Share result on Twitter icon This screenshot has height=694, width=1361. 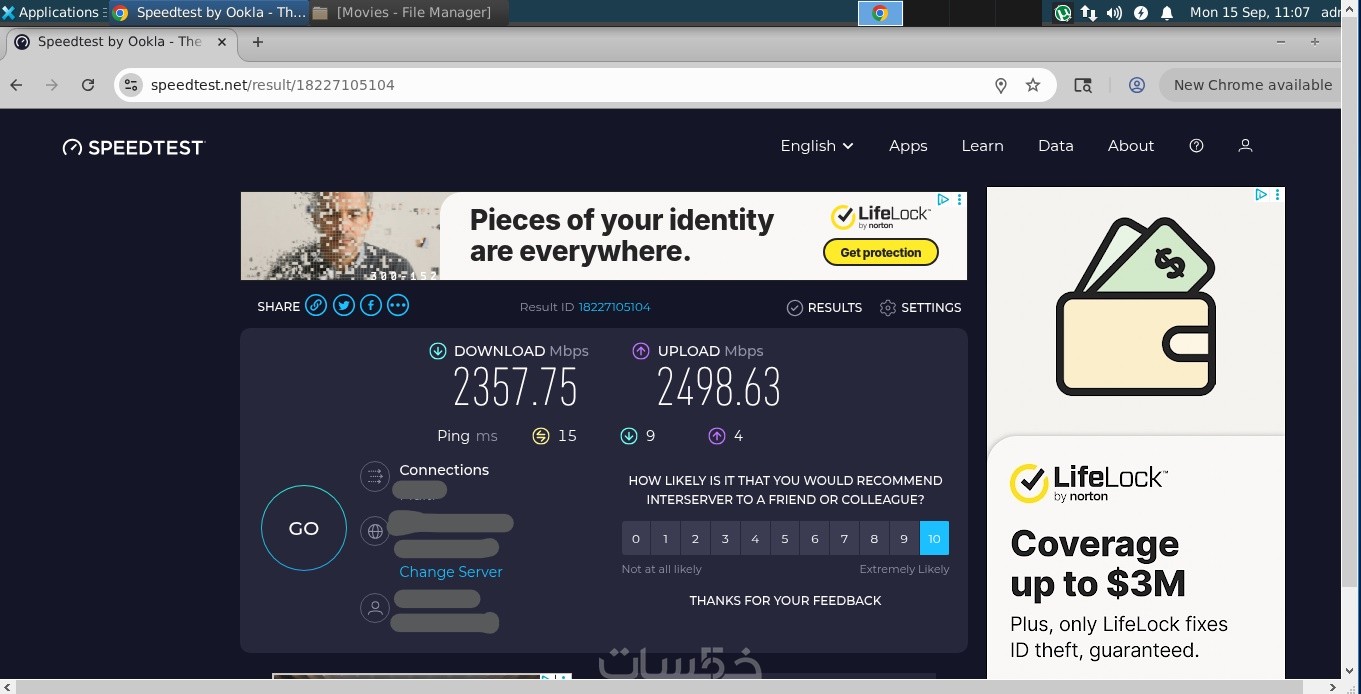pos(344,306)
